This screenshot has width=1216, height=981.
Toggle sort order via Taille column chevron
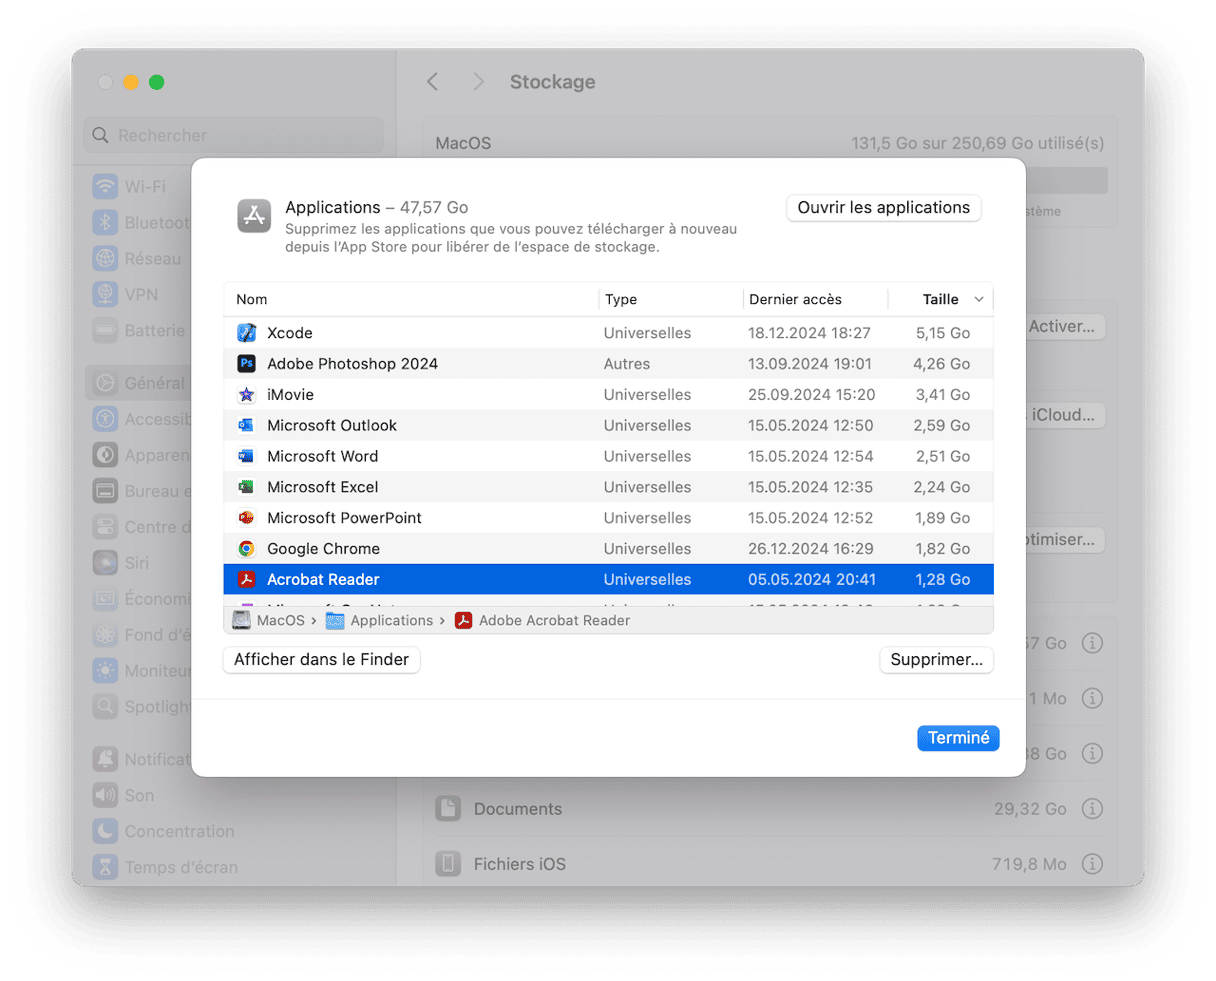979,299
